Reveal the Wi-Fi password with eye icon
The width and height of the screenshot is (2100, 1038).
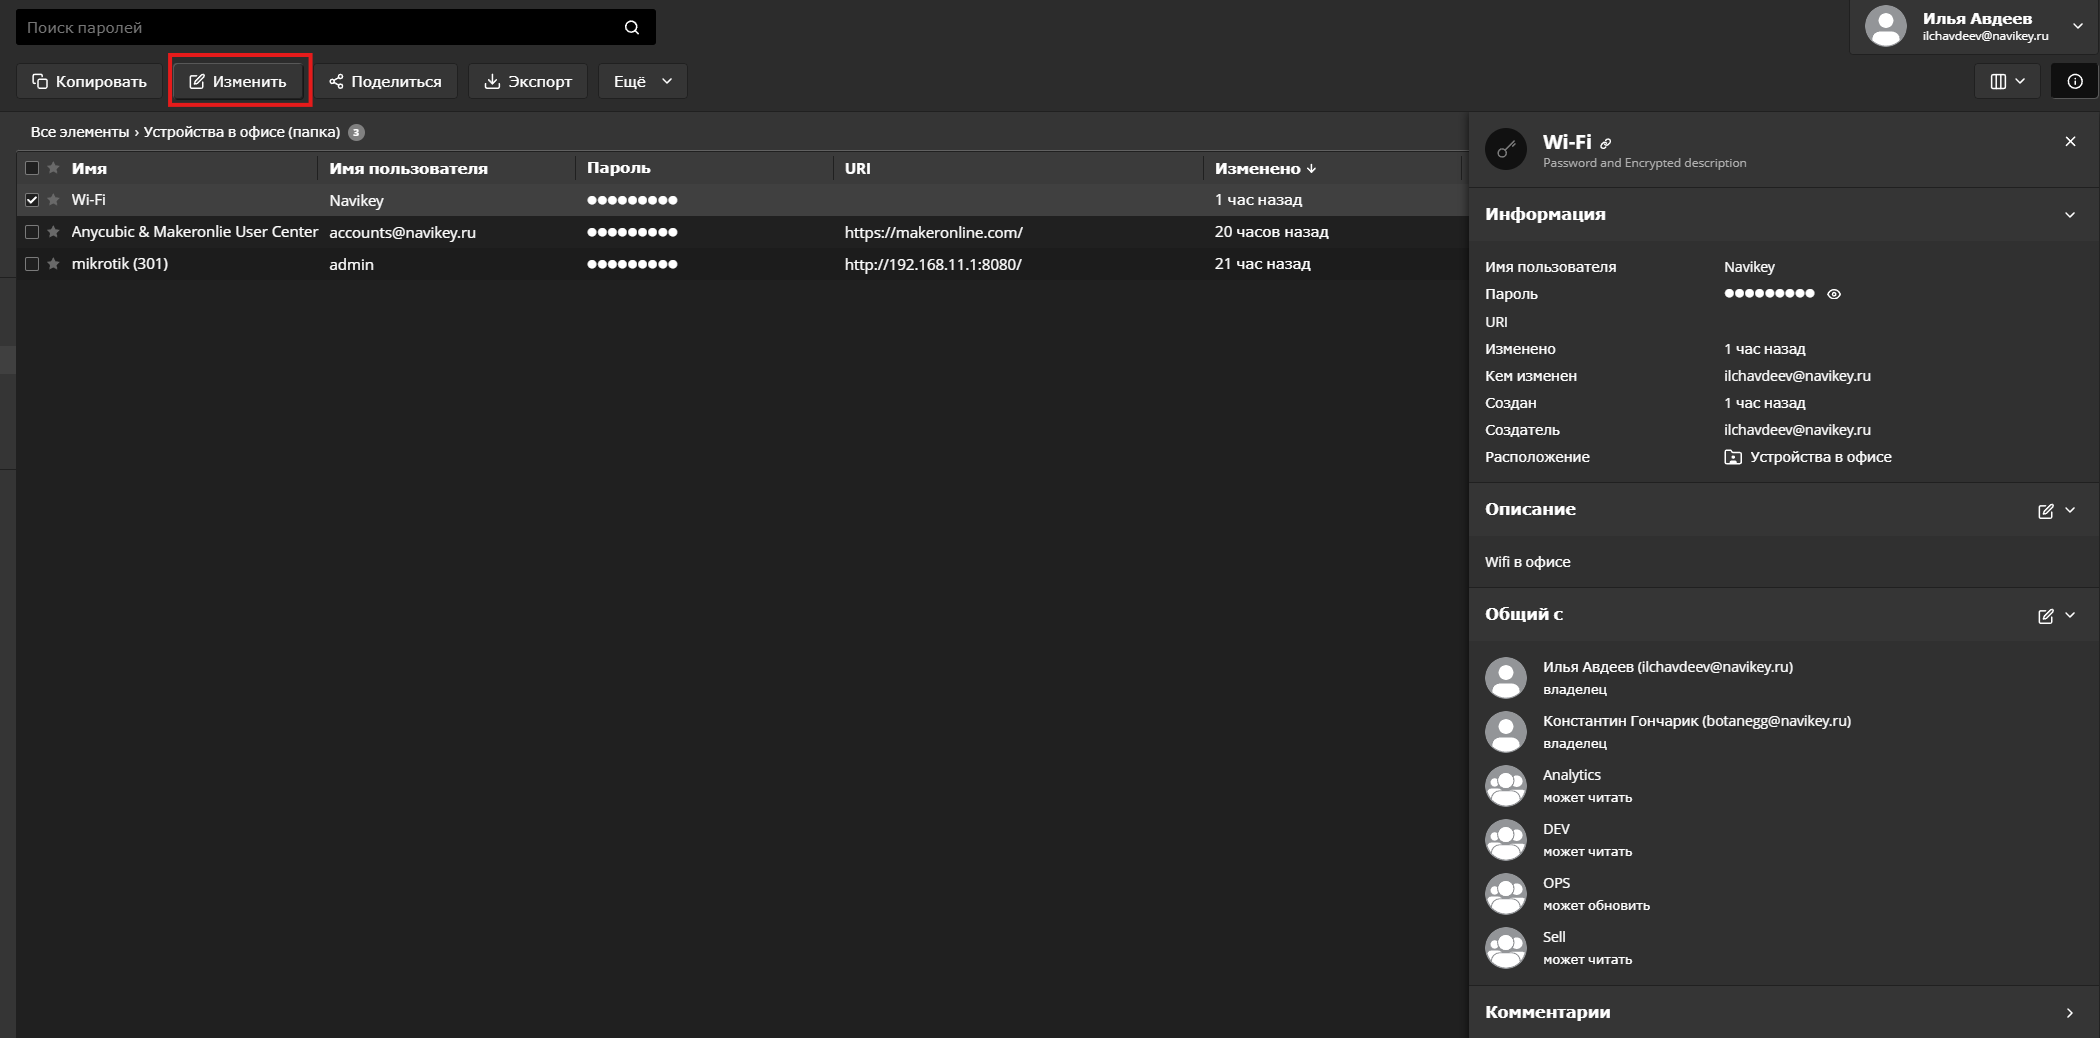(x=1834, y=294)
